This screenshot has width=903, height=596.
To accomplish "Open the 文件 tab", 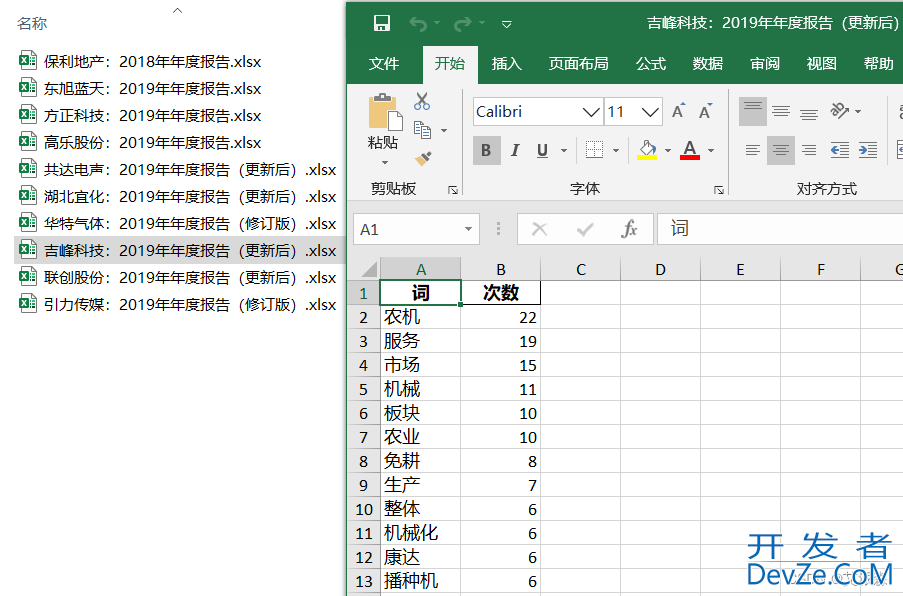I will pyautogui.click(x=384, y=63).
